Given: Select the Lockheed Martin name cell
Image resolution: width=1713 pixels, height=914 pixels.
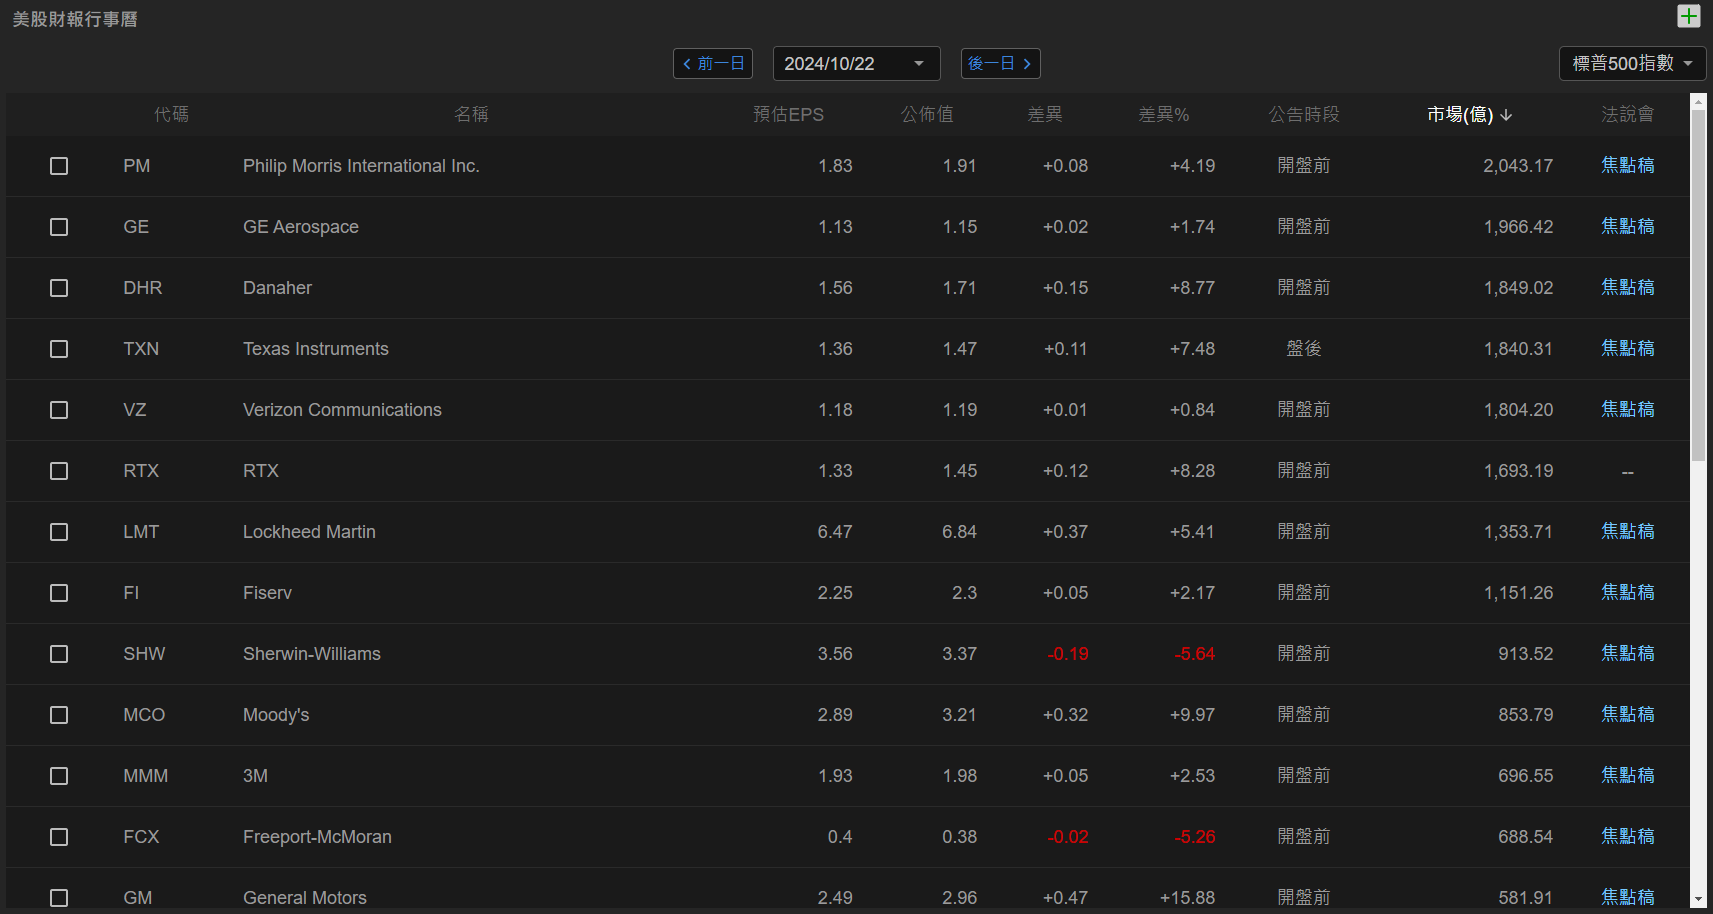Looking at the screenshot, I should coord(309,532).
